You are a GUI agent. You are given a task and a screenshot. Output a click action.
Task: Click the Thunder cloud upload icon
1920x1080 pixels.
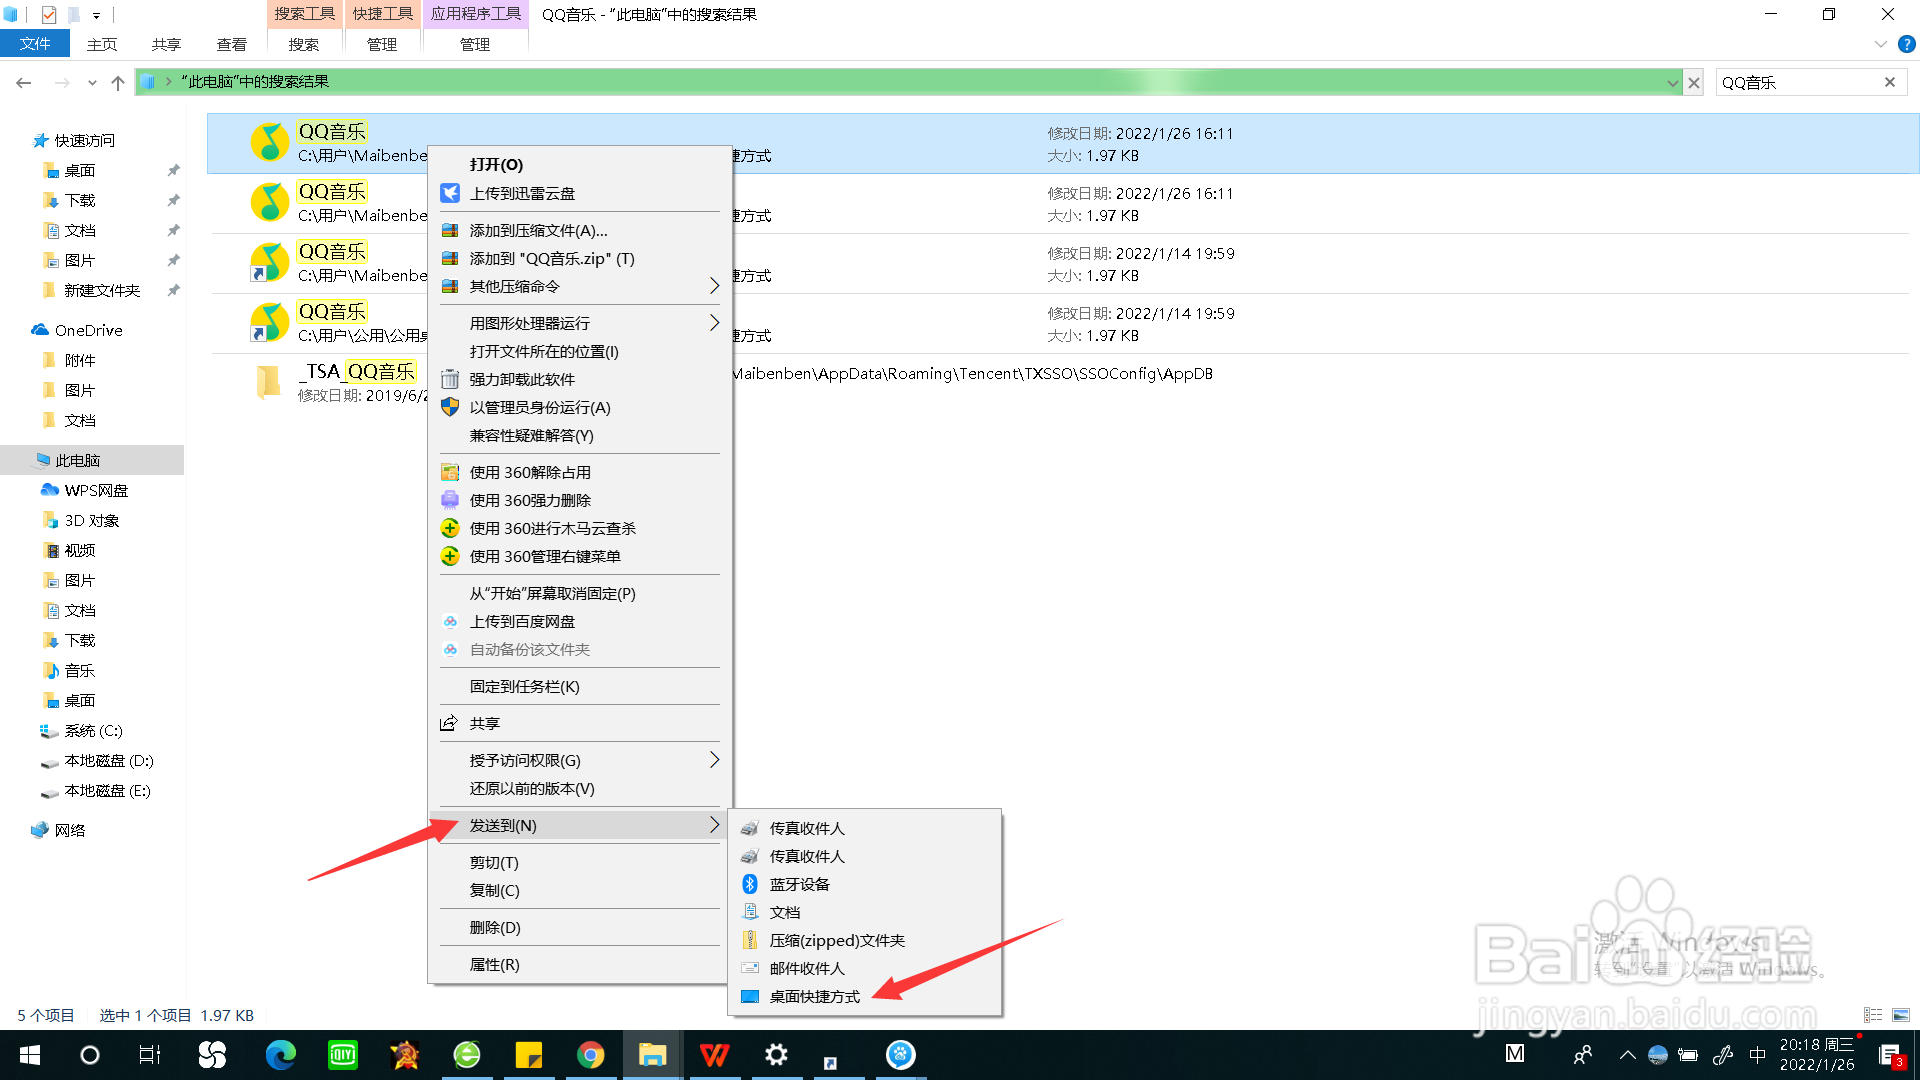click(450, 193)
